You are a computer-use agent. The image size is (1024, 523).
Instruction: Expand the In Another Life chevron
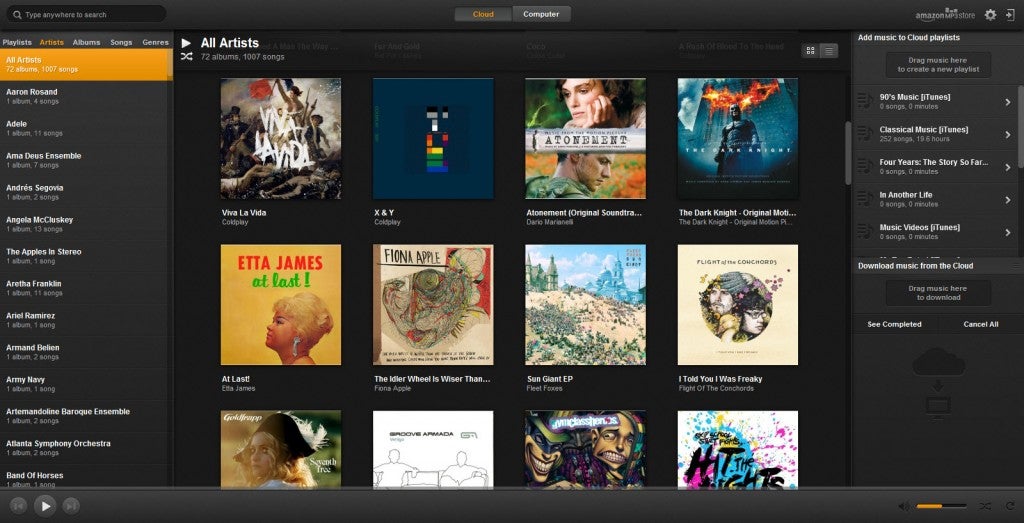pos(1008,200)
